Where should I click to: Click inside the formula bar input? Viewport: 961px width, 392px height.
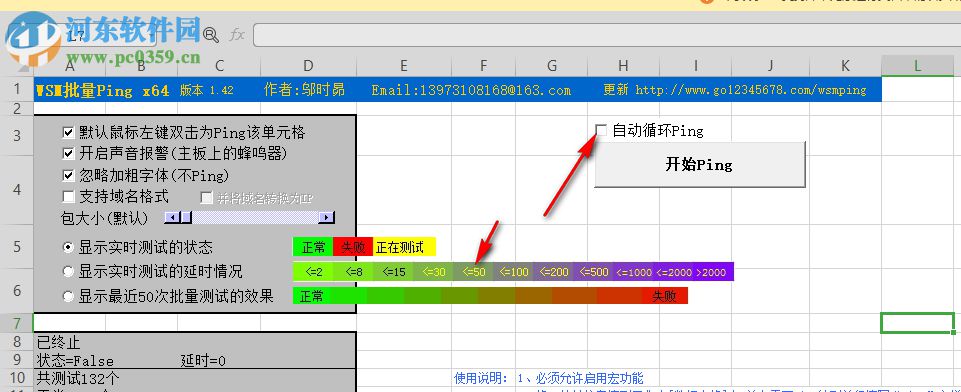pyautogui.click(x=607, y=35)
